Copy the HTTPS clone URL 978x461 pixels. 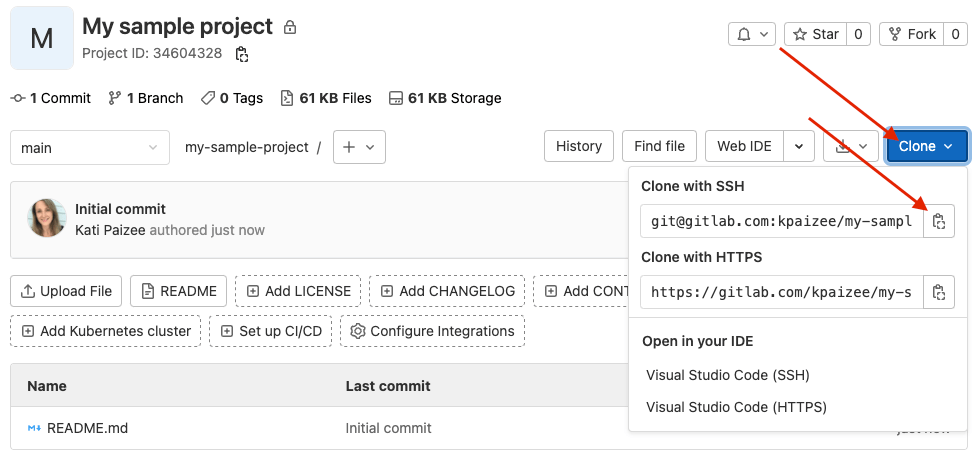(x=938, y=292)
